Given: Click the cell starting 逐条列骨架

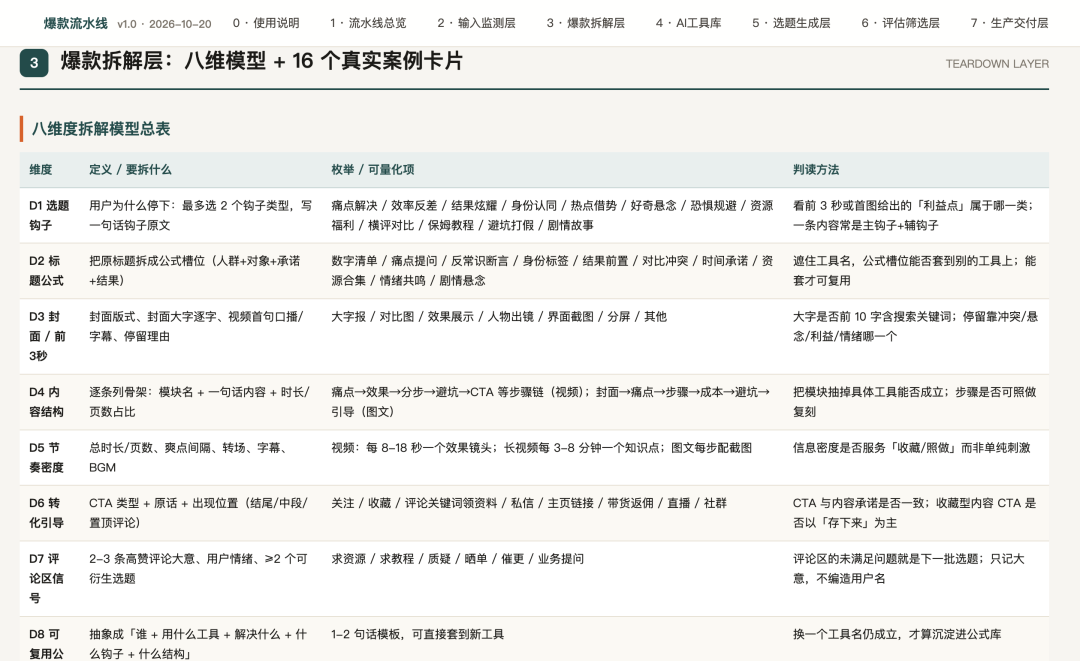Looking at the screenshot, I should tap(200, 402).
